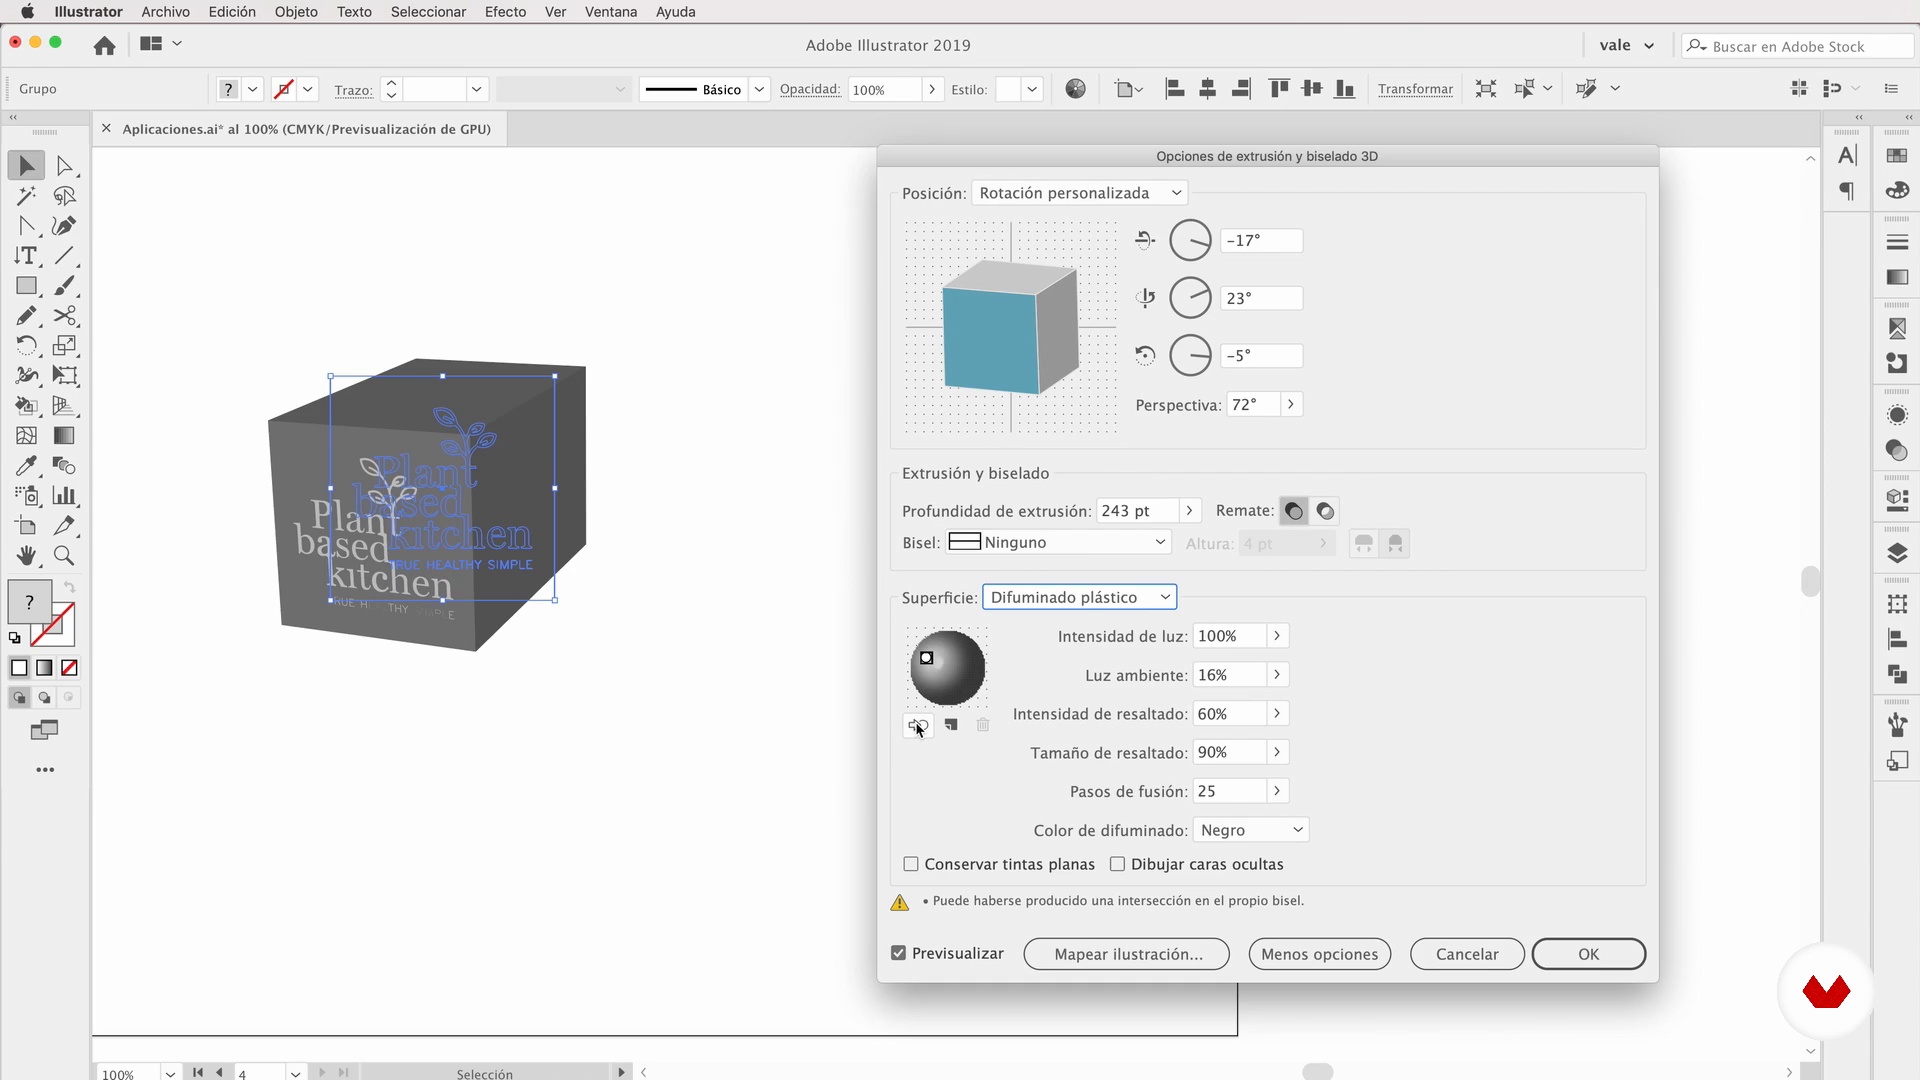This screenshot has height=1080, width=1920.
Task: Open the Opacidad slider arrow
Action: coord(932,89)
